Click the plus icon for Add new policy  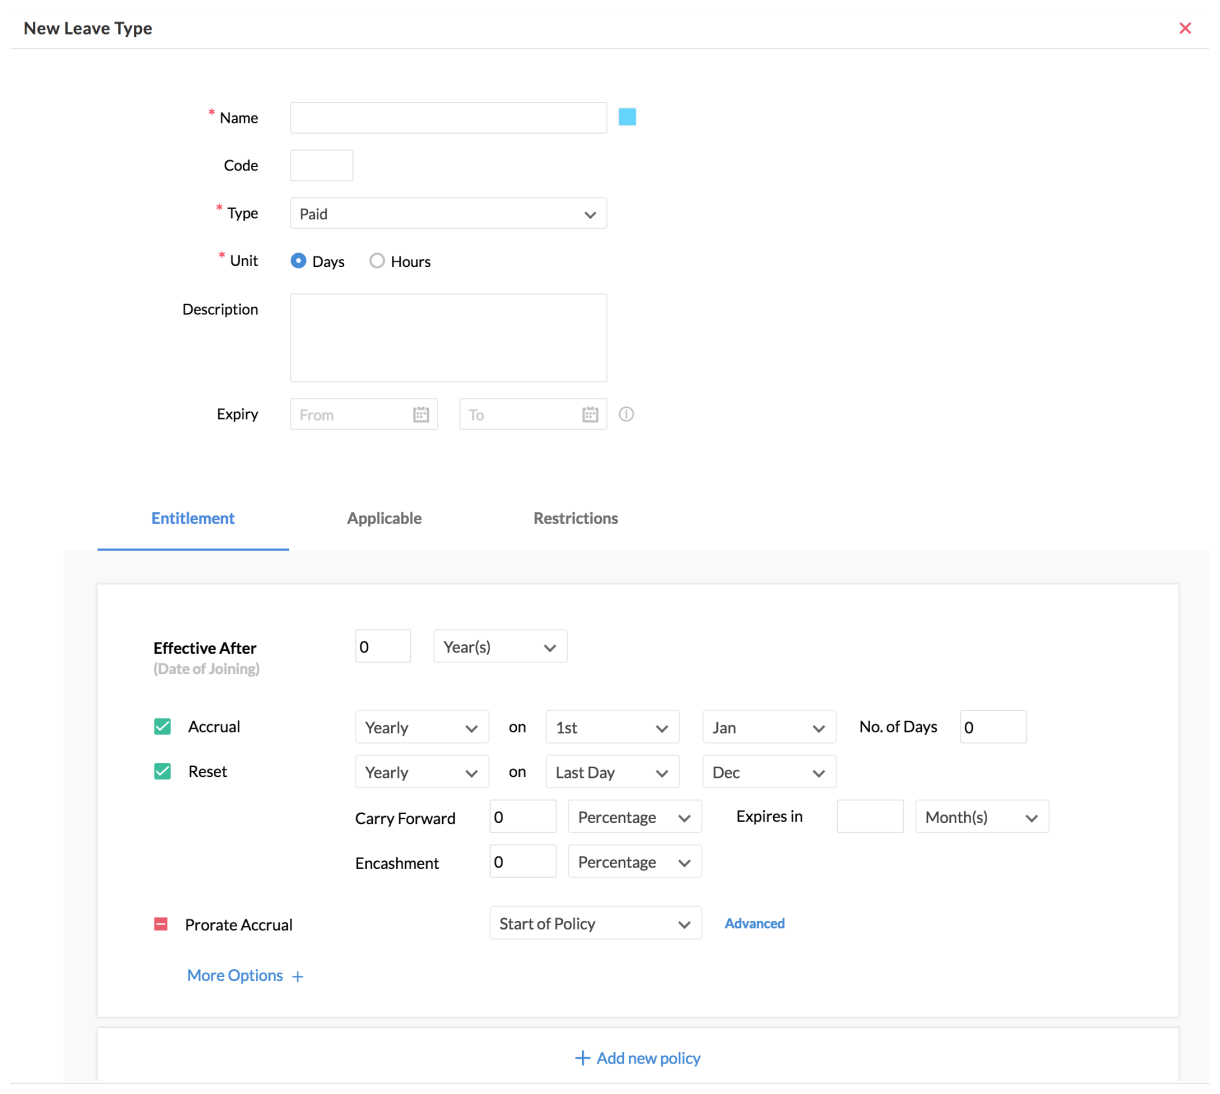pyautogui.click(x=582, y=1058)
